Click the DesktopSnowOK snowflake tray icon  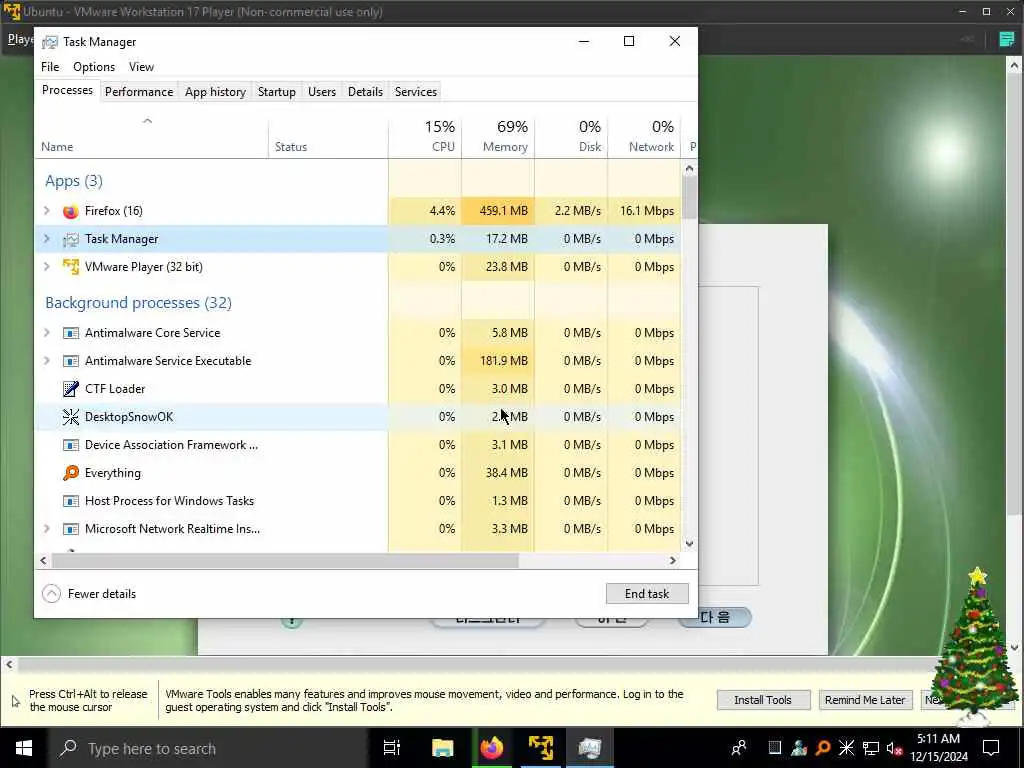(x=846, y=748)
